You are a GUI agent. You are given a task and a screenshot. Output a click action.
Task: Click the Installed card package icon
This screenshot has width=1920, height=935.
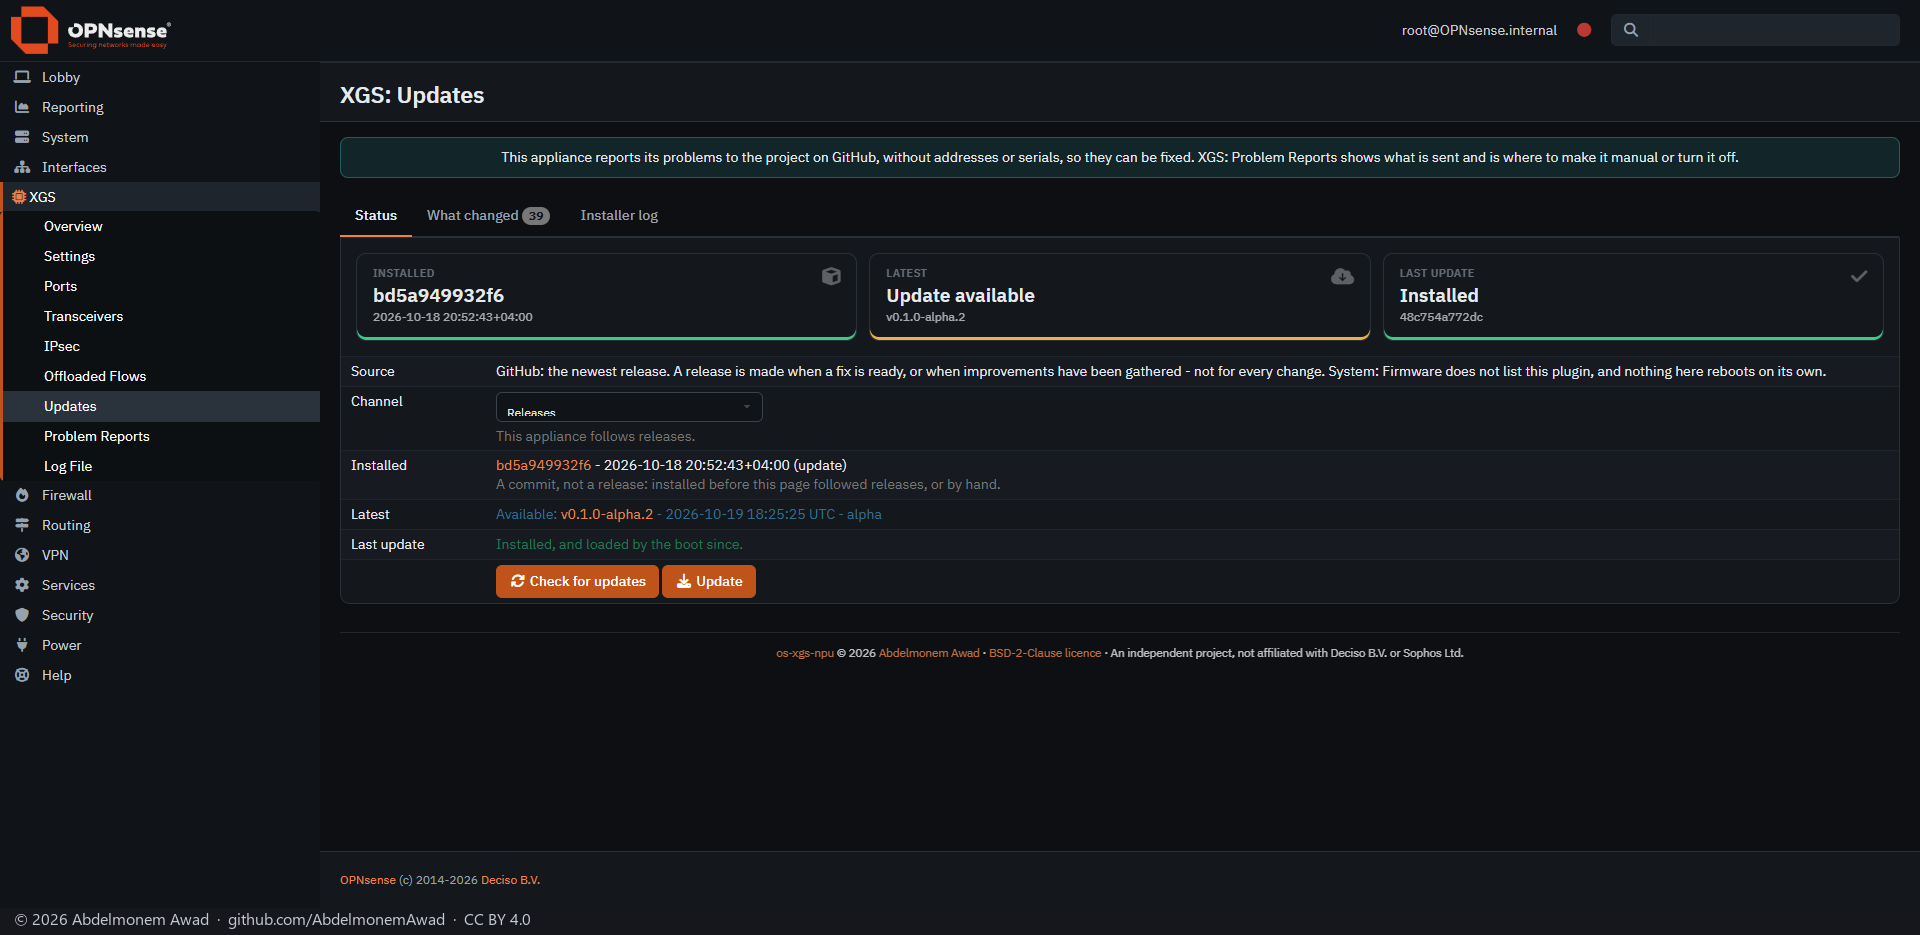831,276
